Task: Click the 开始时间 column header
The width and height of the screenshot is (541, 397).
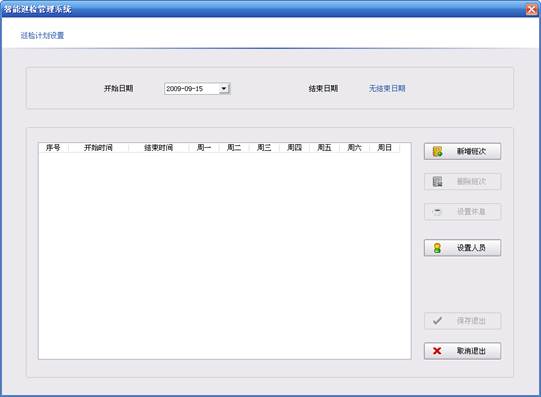Action: pyautogui.click(x=98, y=148)
